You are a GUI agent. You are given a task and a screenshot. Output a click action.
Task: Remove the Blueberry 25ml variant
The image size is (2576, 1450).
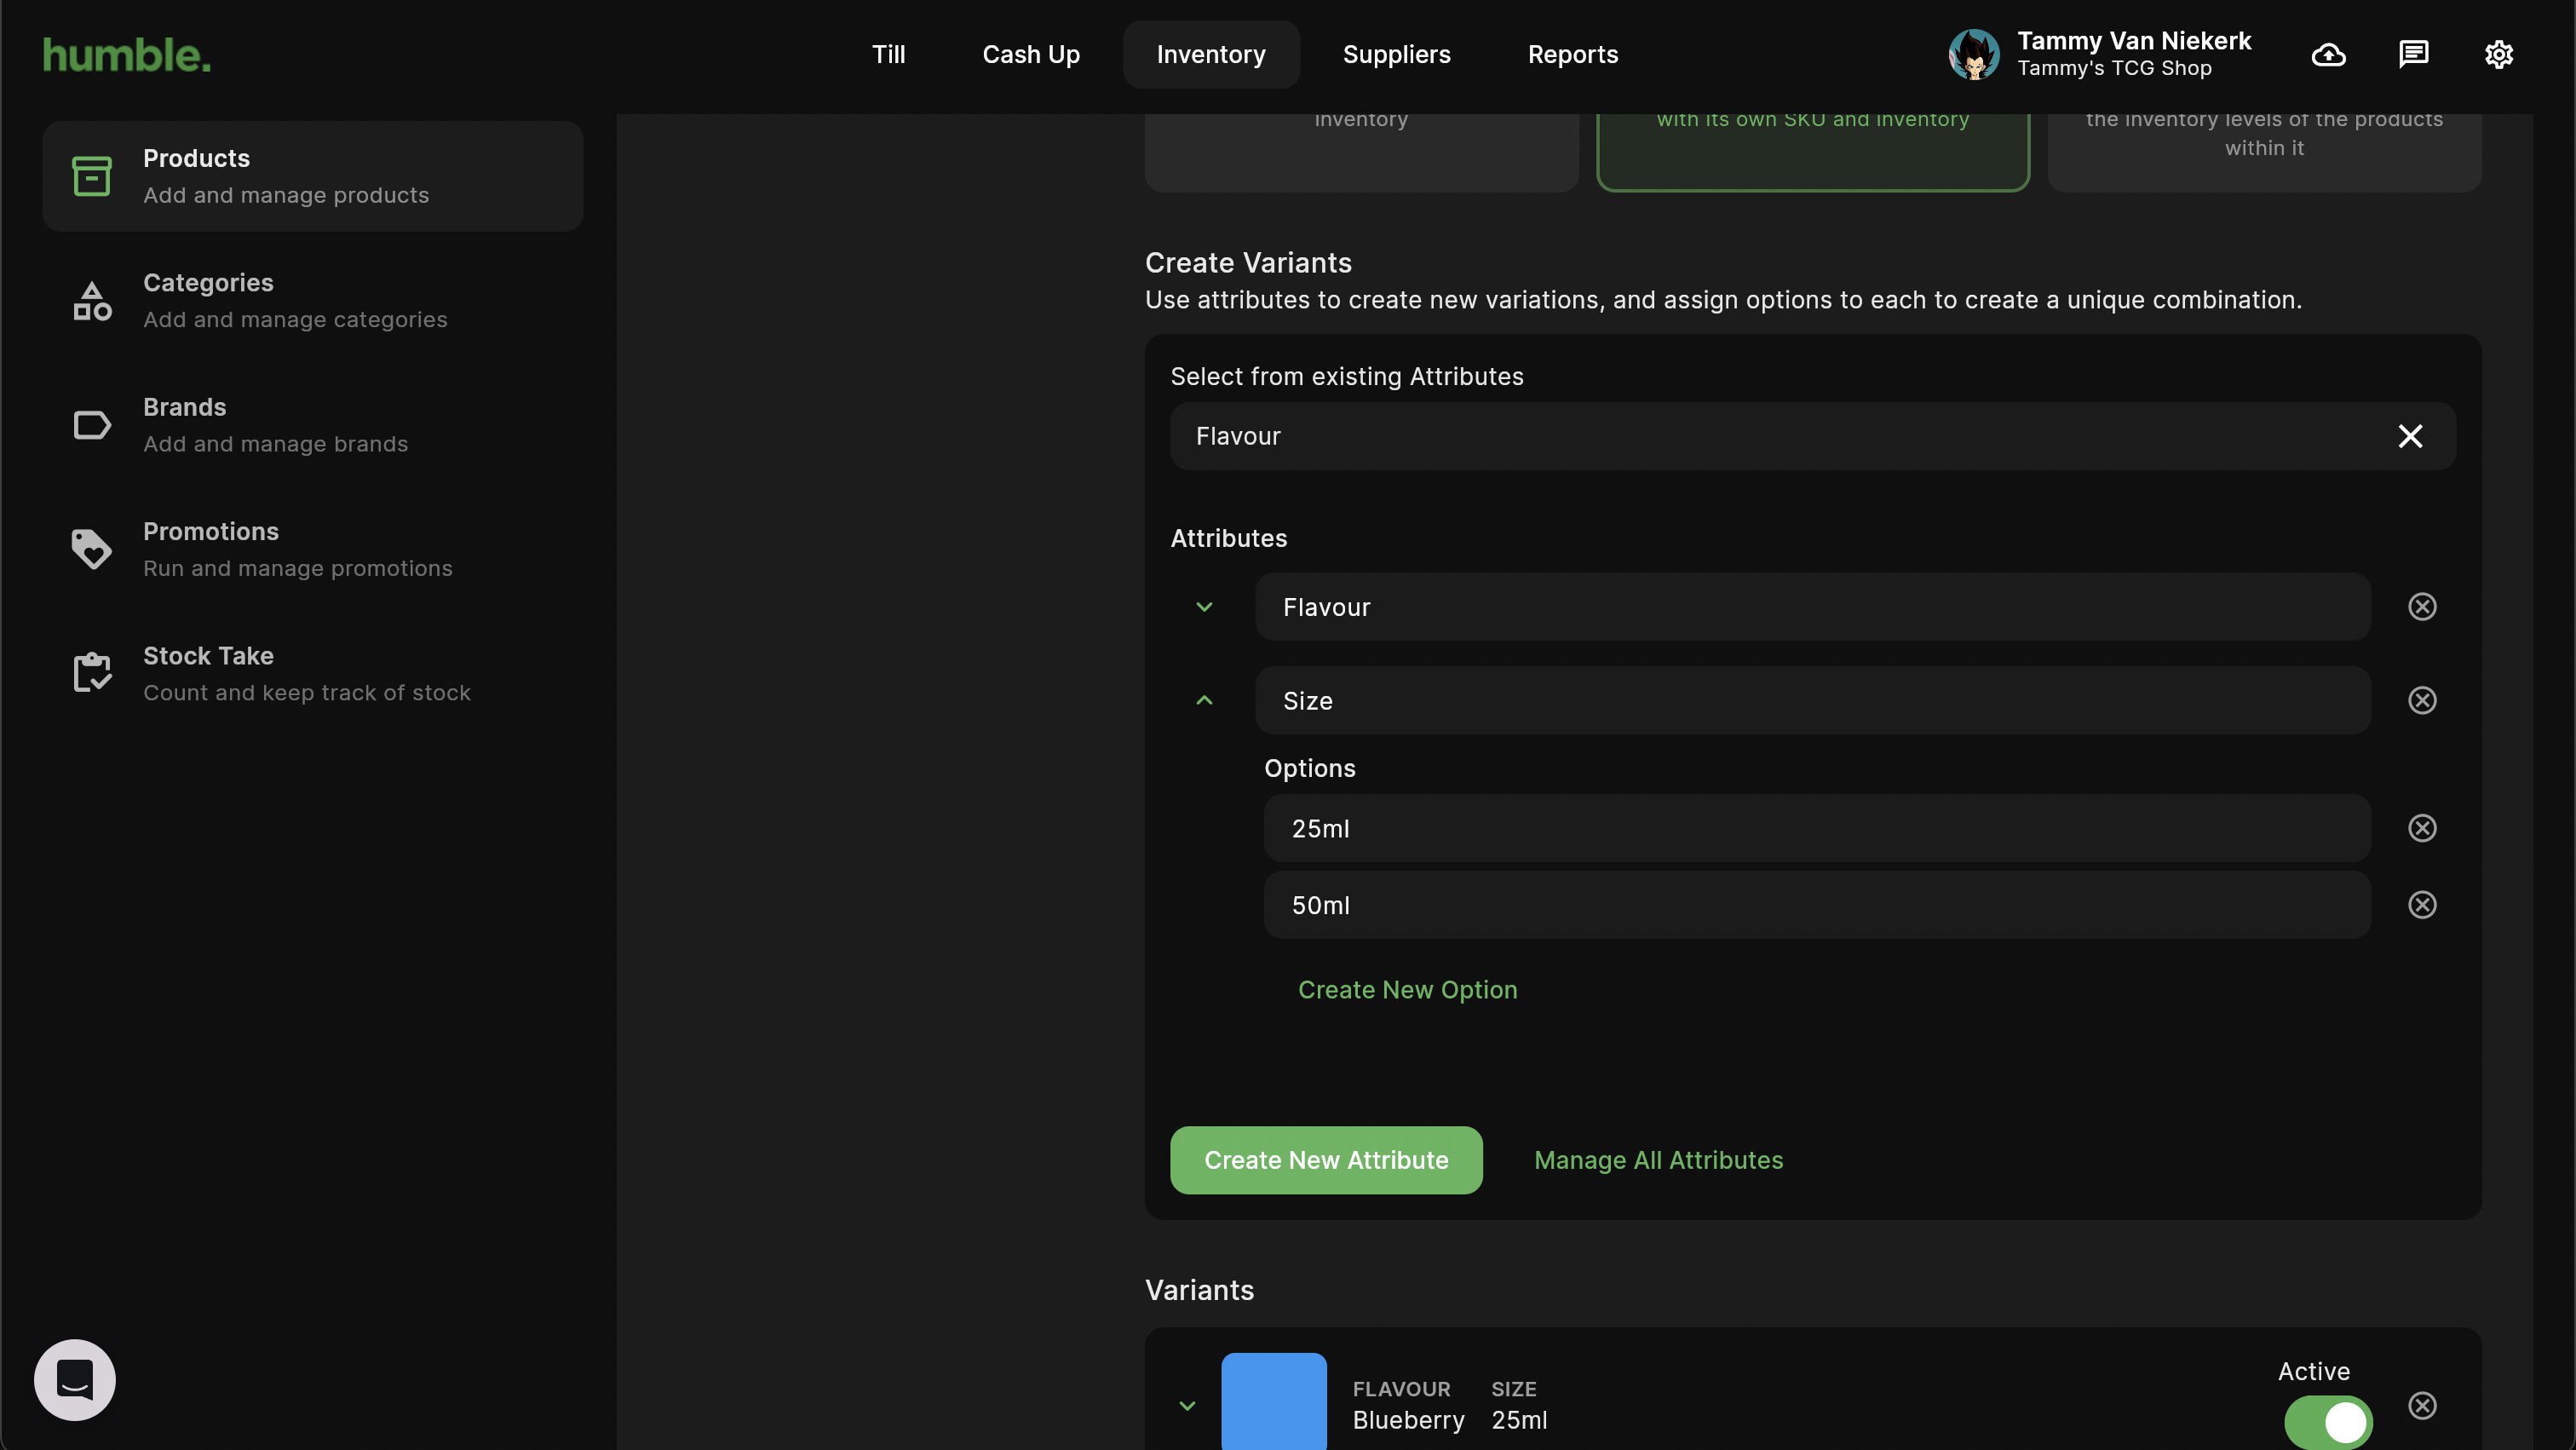click(2421, 1405)
